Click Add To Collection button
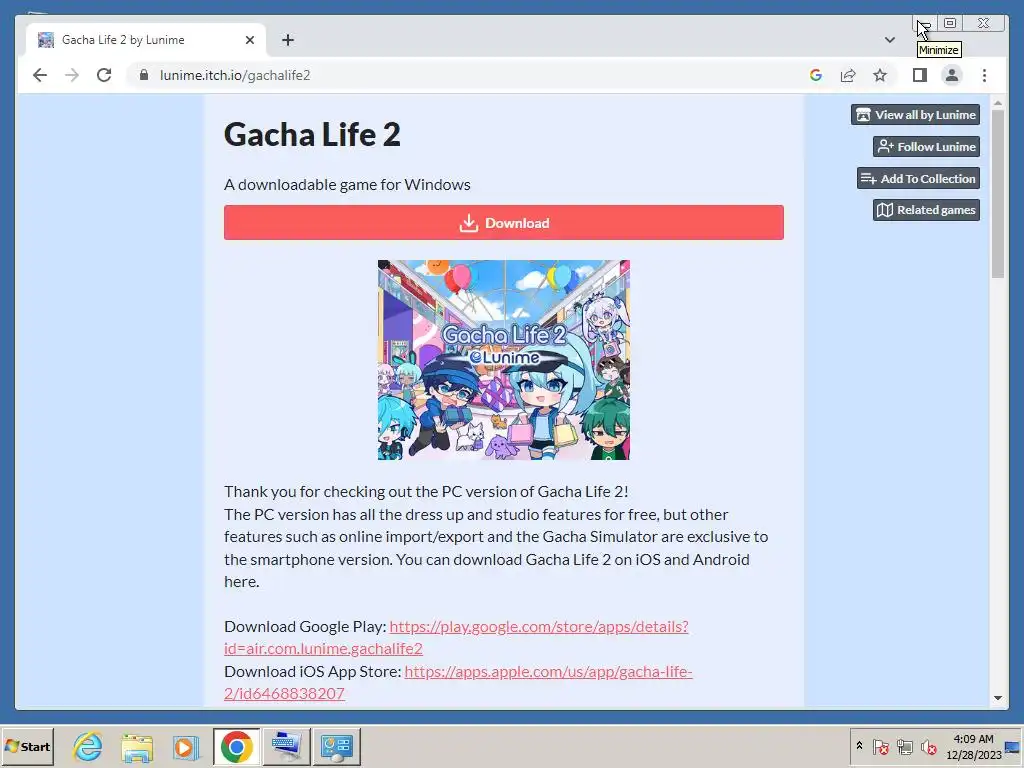 [x=918, y=178]
